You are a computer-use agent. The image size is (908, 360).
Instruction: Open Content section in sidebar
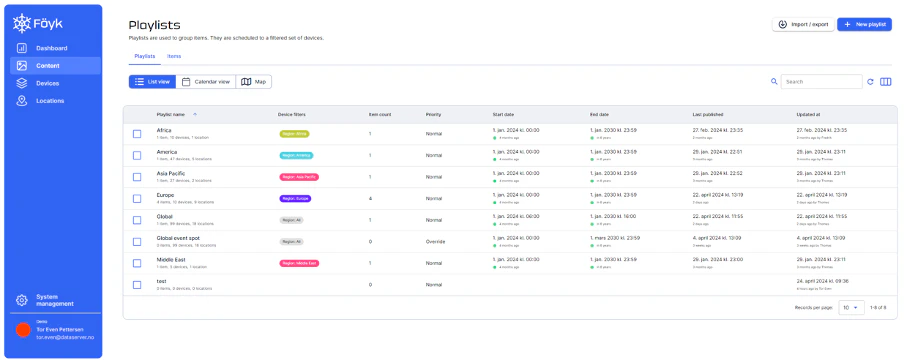click(x=55, y=65)
